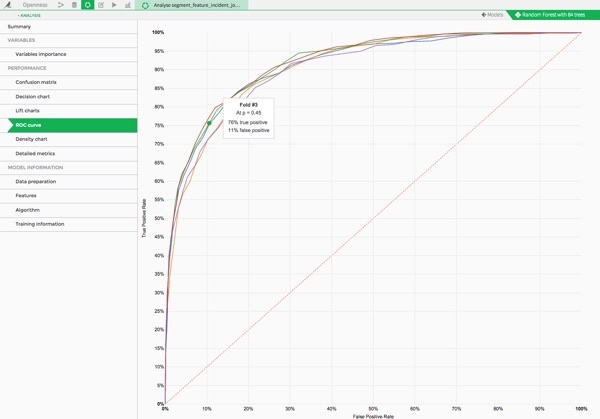Open the Openness project name

tap(35, 5)
